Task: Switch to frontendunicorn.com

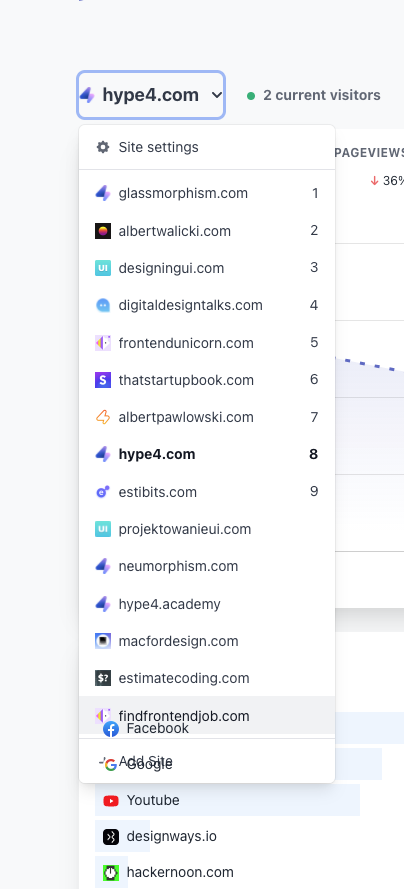Action: pos(207,342)
